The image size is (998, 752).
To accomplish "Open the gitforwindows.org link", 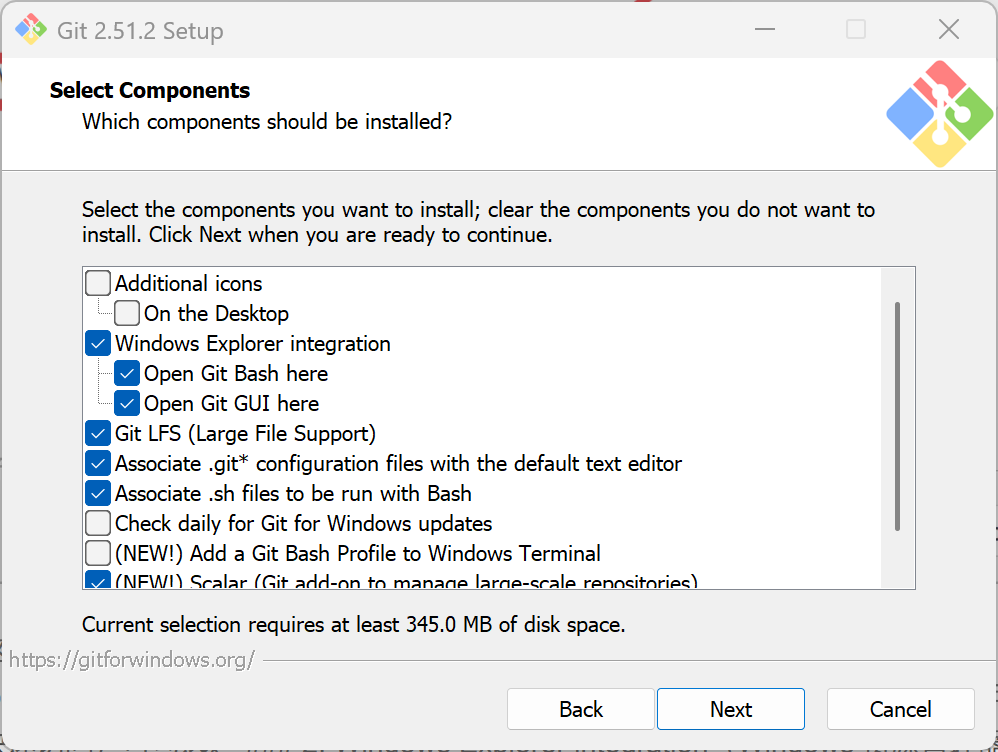I will click(x=132, y=660).
